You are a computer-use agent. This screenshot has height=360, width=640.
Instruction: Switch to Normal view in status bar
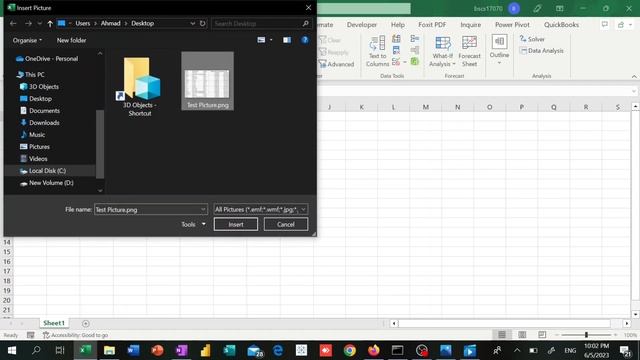point(502,335)
